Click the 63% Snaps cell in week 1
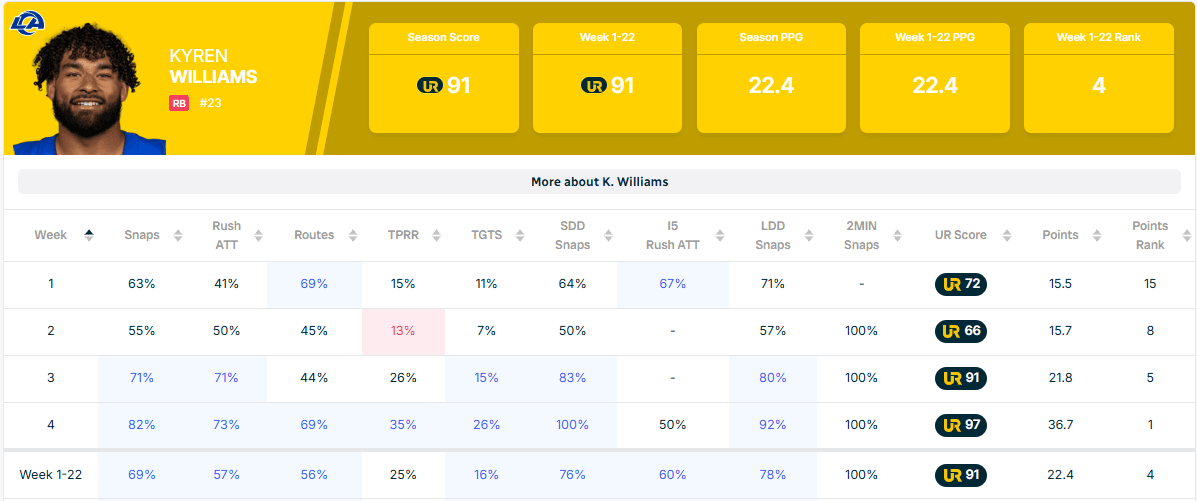The height and width of the screenshot is (501, 1197). pos(140,284)
